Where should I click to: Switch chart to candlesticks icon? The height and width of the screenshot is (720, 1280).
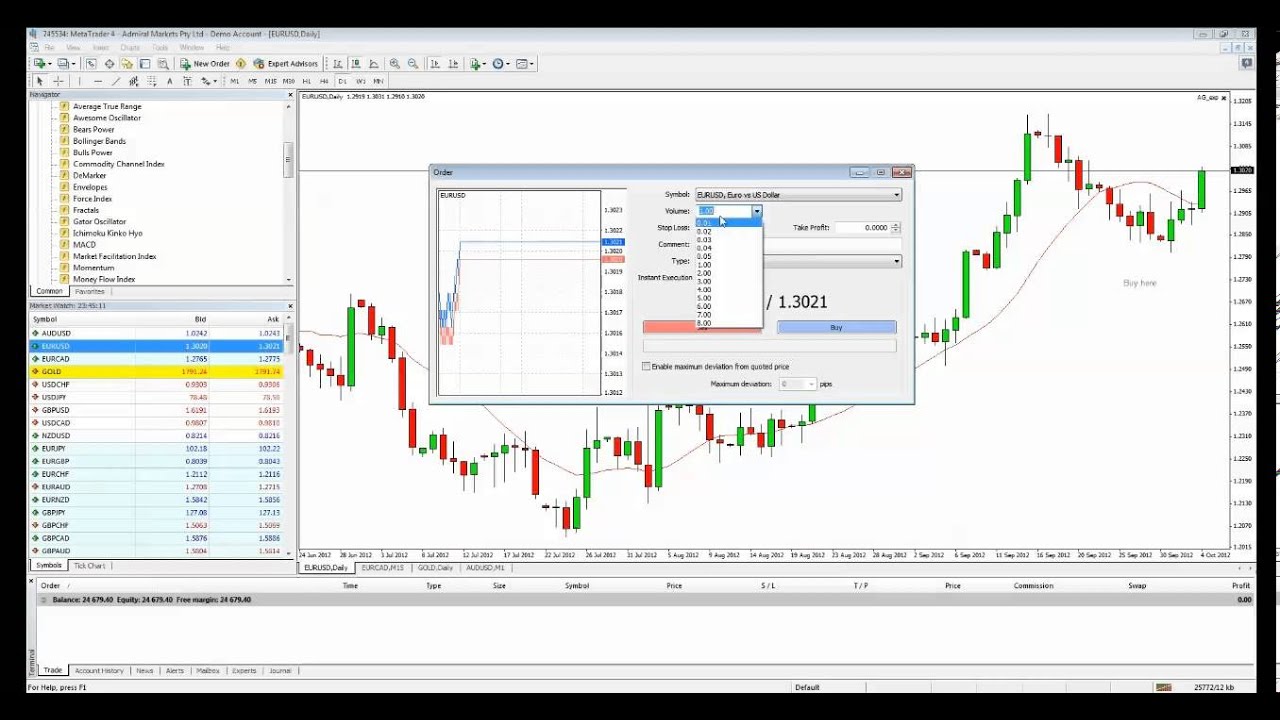point(356,64)
